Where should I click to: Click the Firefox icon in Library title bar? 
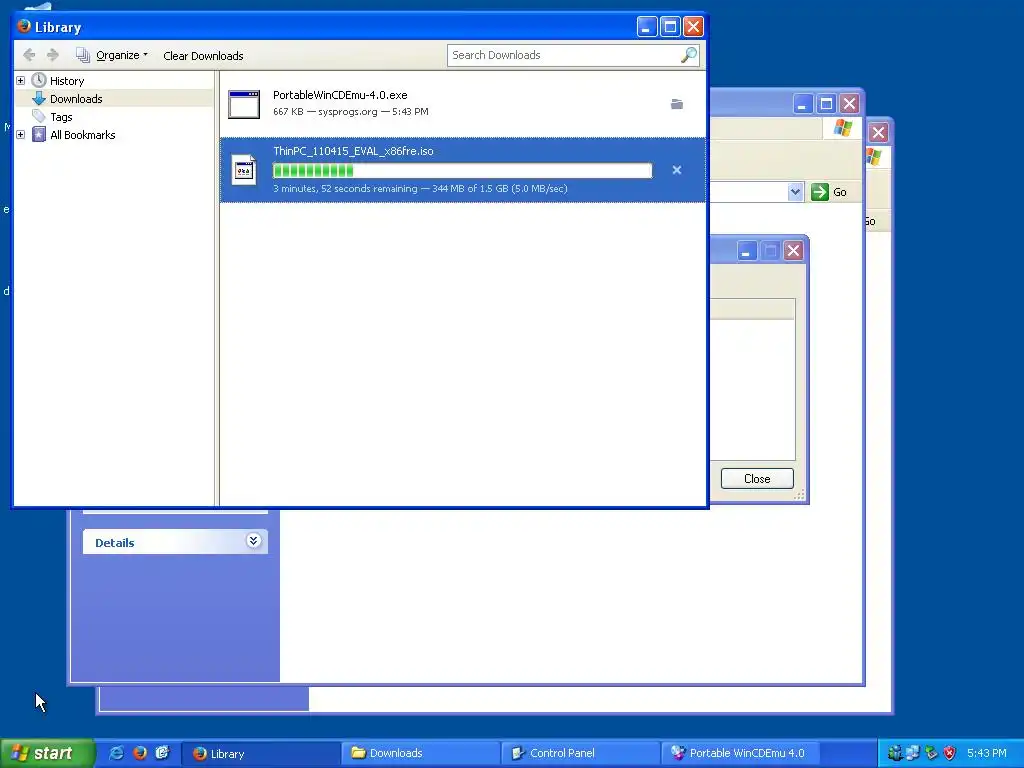tap(24, 27)
